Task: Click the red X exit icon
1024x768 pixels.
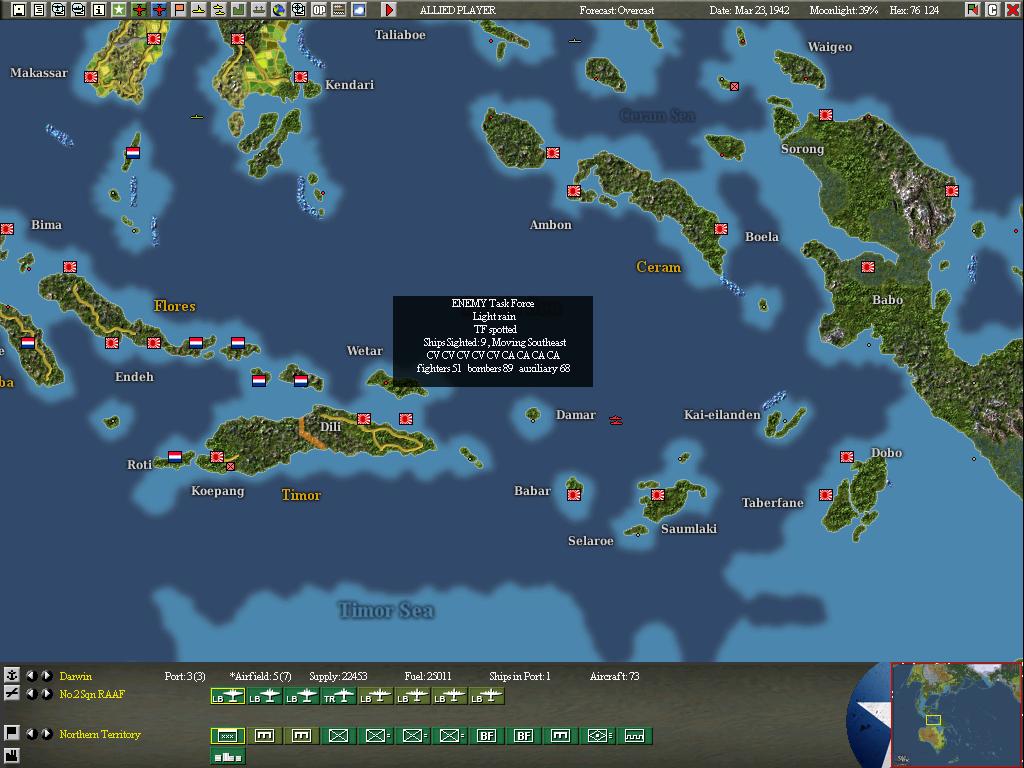Action: [x=1012, y=10]
